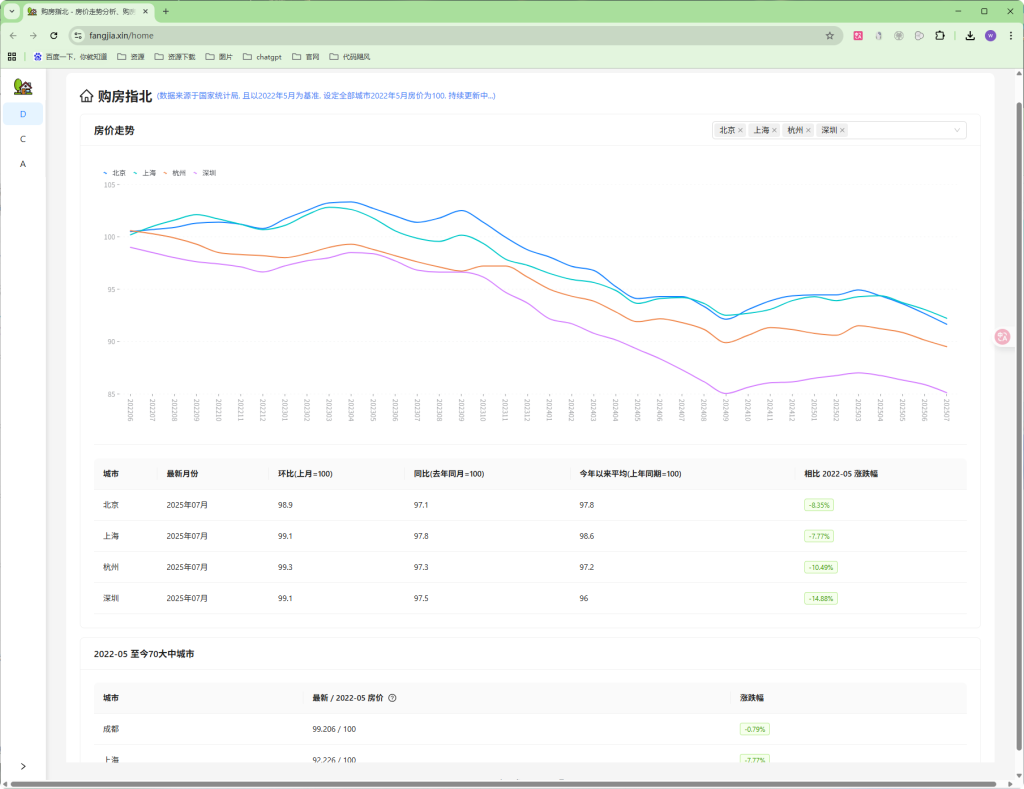Viewport: 1024px width, 789px height.
Task: Open the apps grid in bookmarks bar
Action: pyautogui.click(x=12, y=57)
